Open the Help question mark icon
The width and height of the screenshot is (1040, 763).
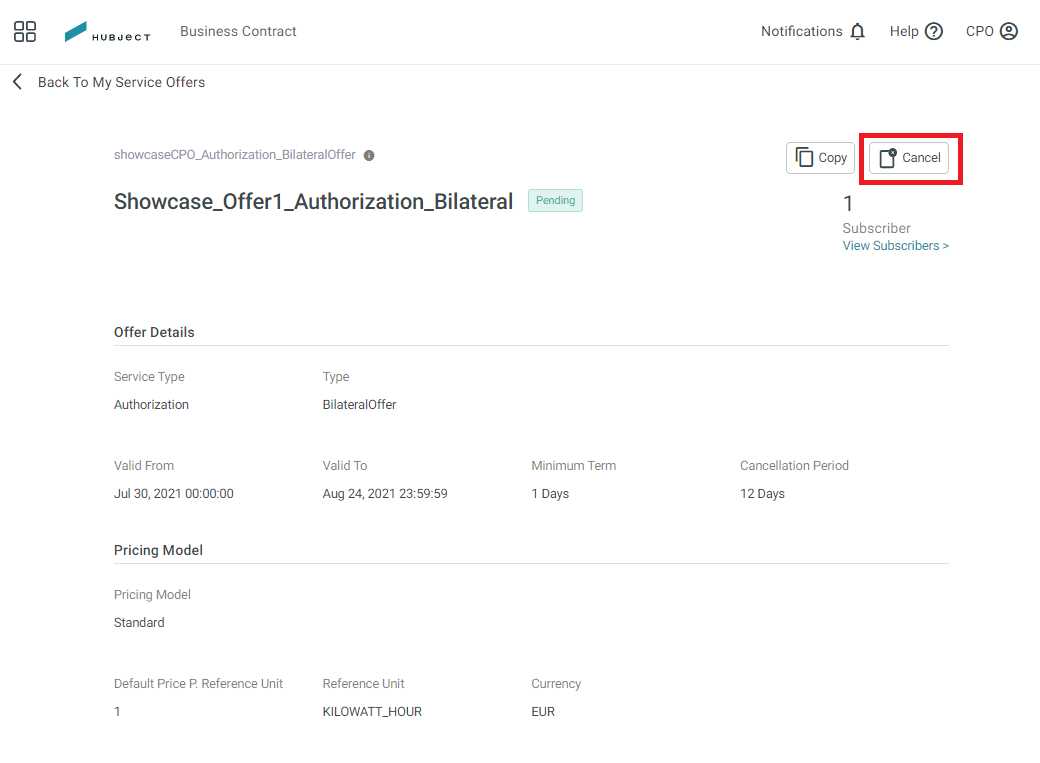[934, 31]
